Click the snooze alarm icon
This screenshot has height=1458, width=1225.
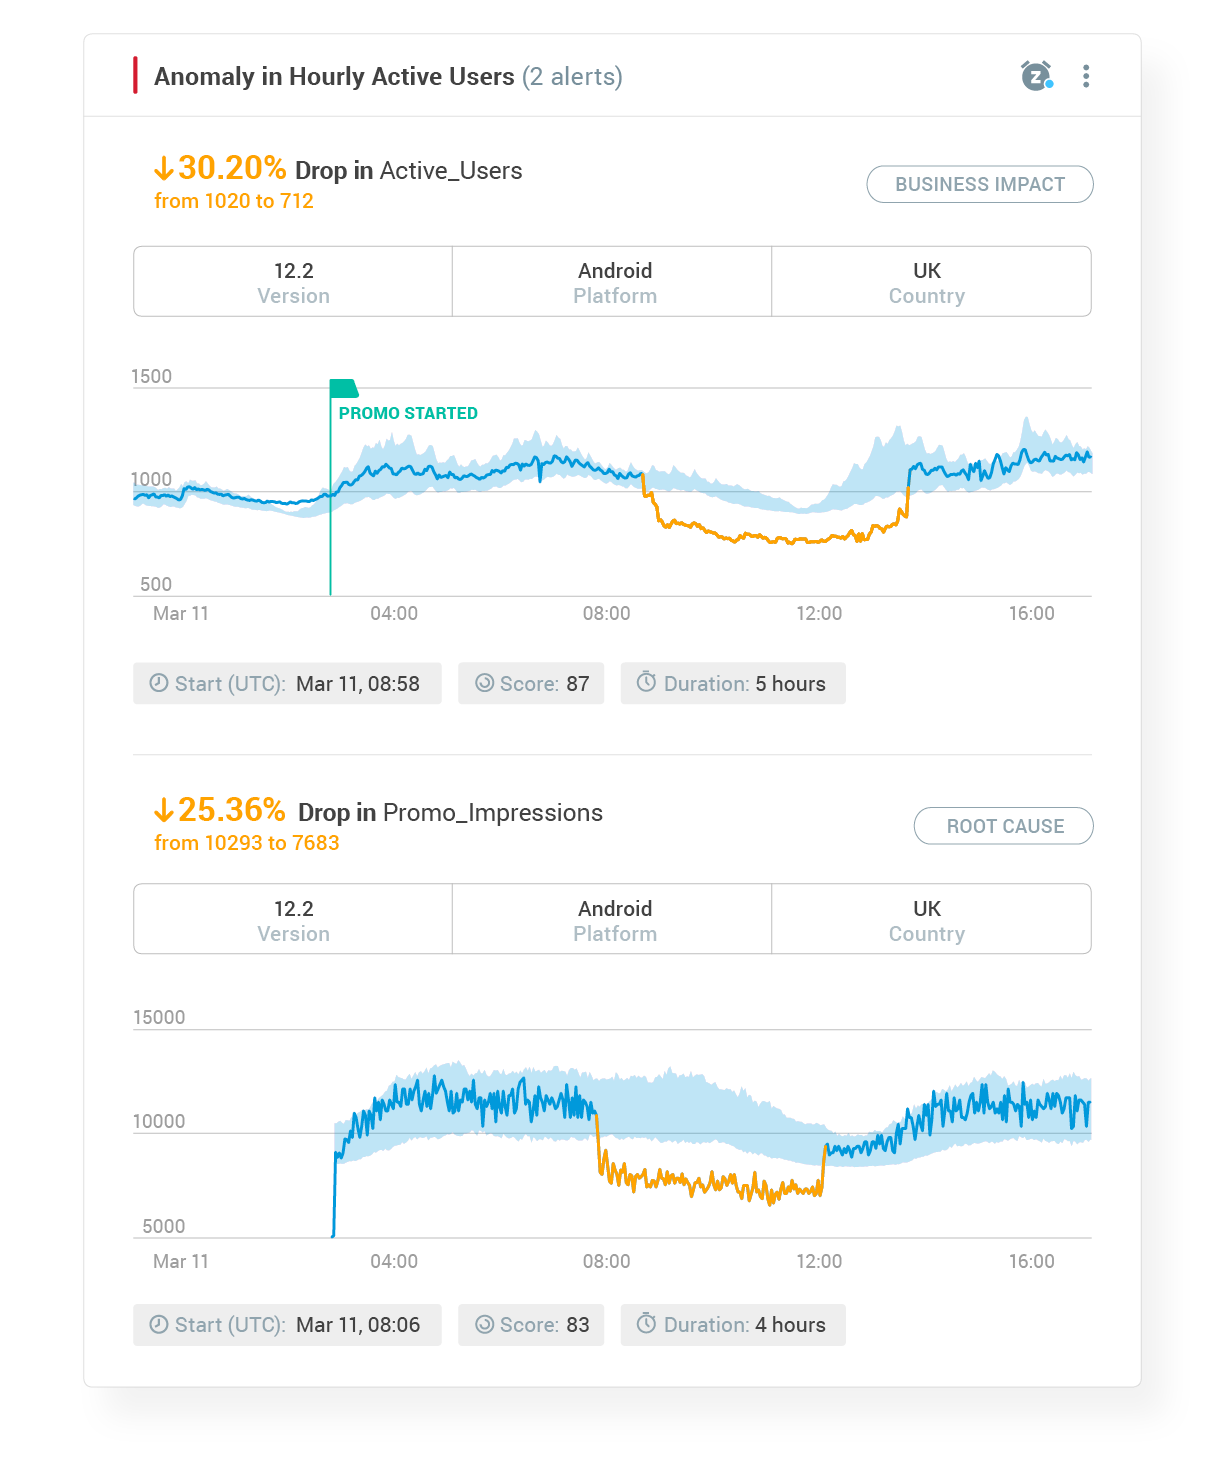point(1036,76)
